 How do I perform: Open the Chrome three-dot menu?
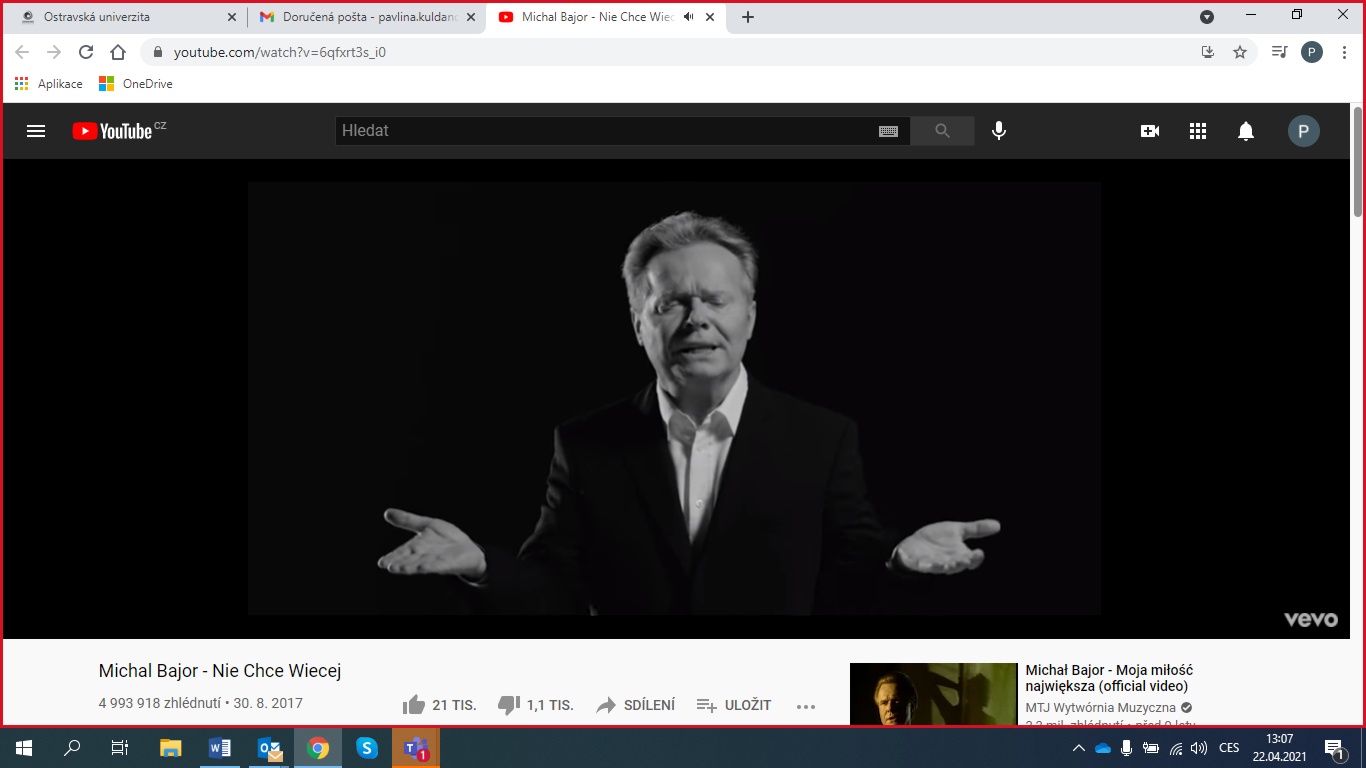(x=1345, y=52)
